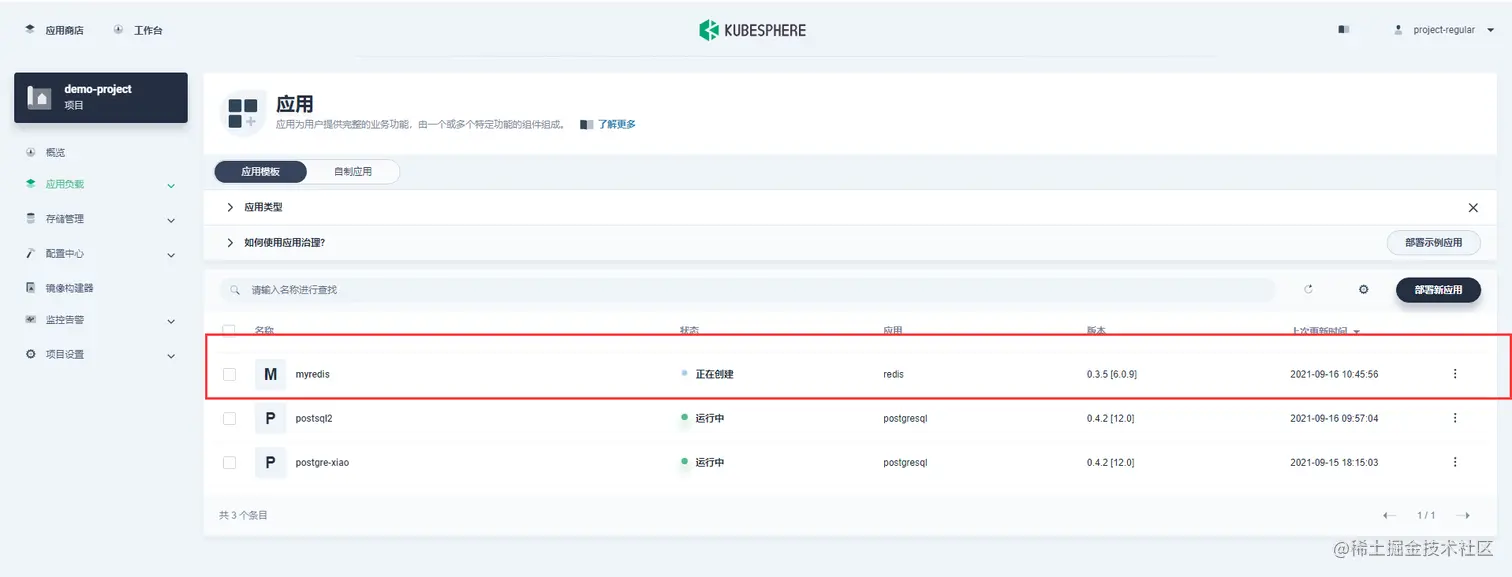Click the demo-project card icon
1512x577 pixels.
[40, 97]
